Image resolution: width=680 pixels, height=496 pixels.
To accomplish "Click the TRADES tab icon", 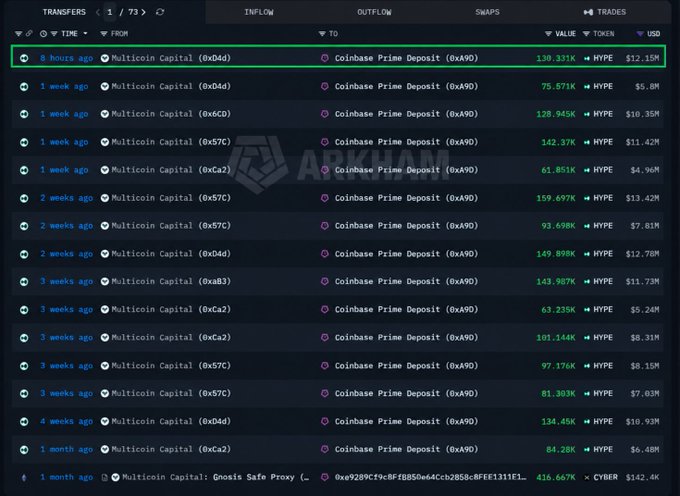I will (x=588, y=12).
